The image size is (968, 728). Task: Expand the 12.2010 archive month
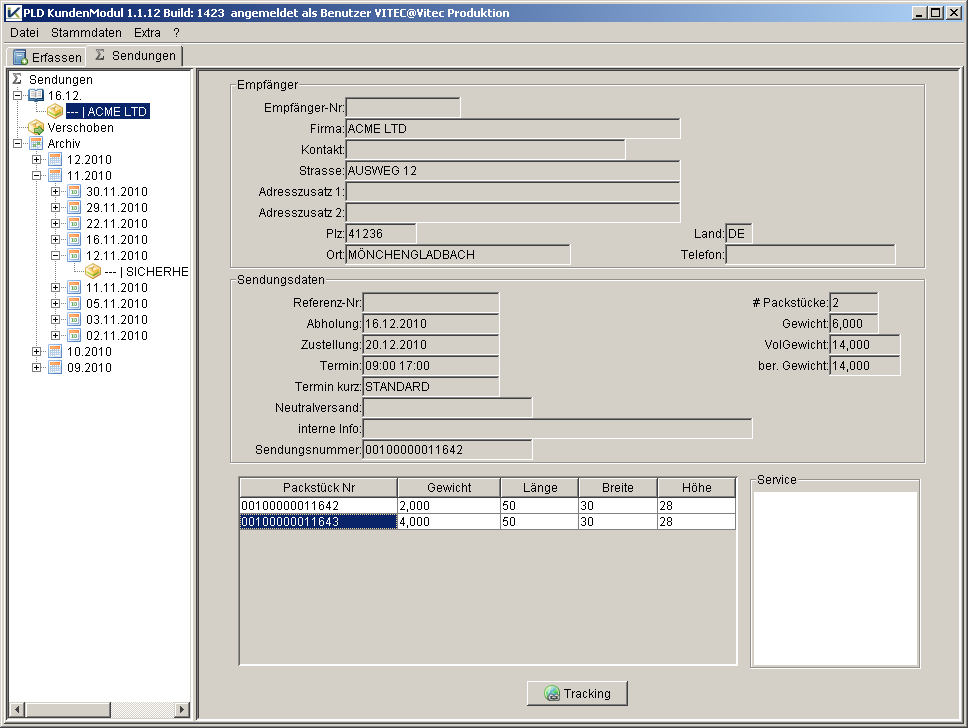coord(37,160)
